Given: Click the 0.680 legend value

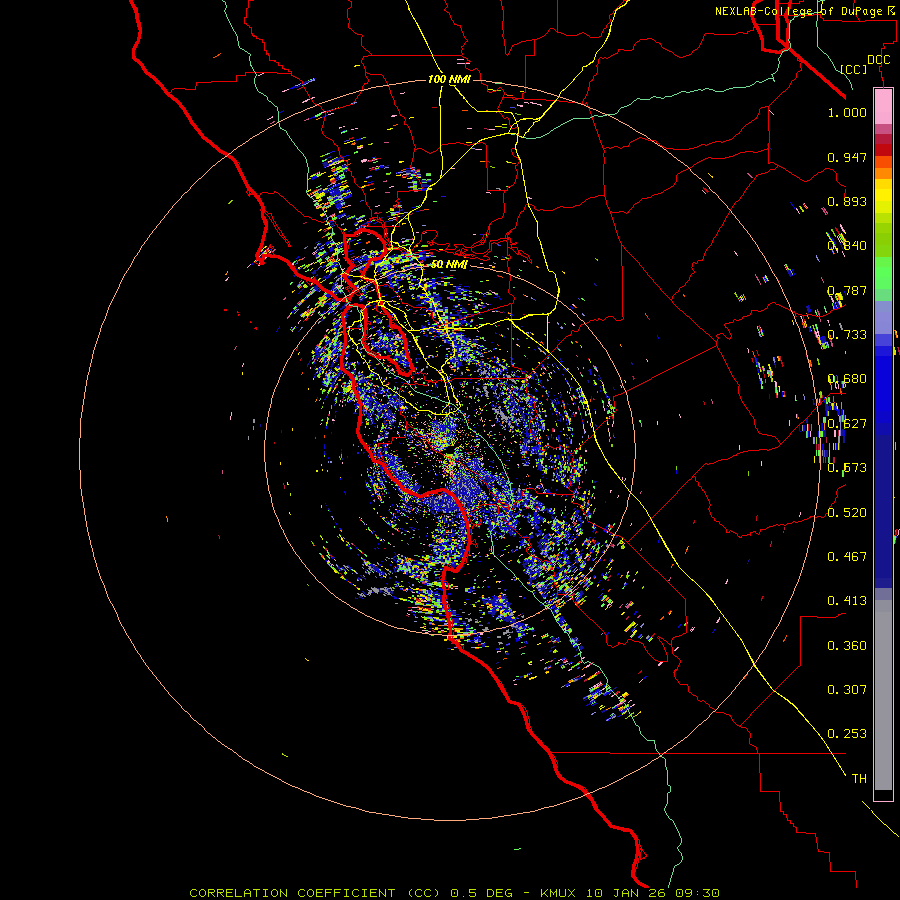Looking at the screenshot, I should click(847, 379).
